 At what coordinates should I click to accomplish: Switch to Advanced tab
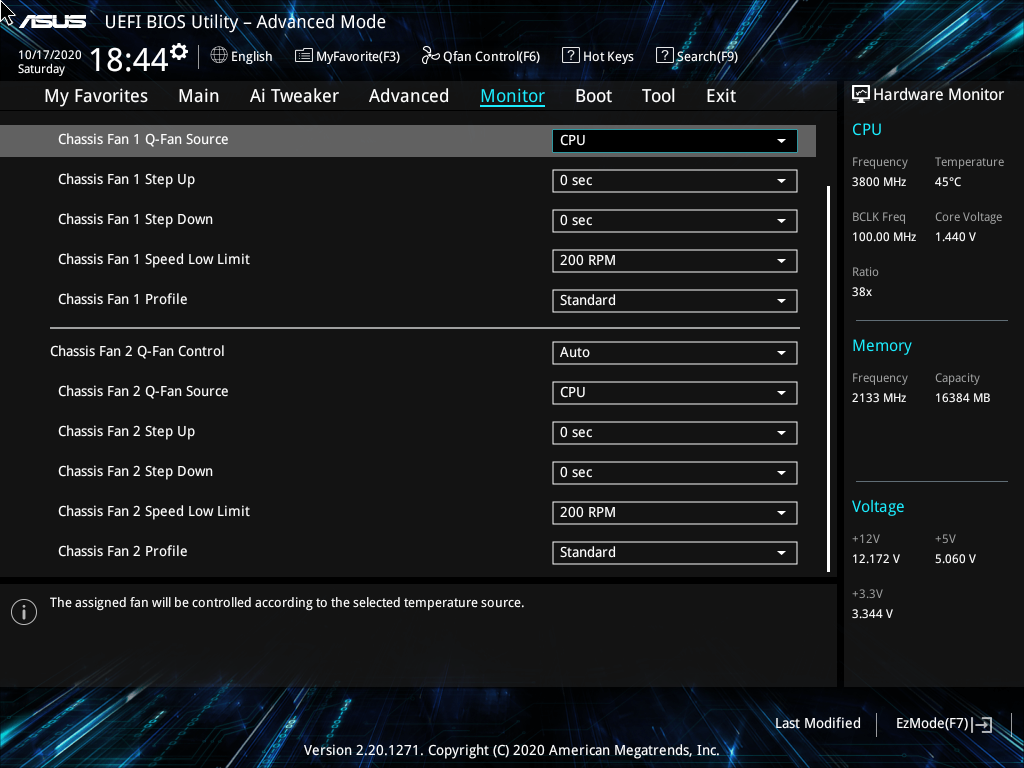(409, 96)
